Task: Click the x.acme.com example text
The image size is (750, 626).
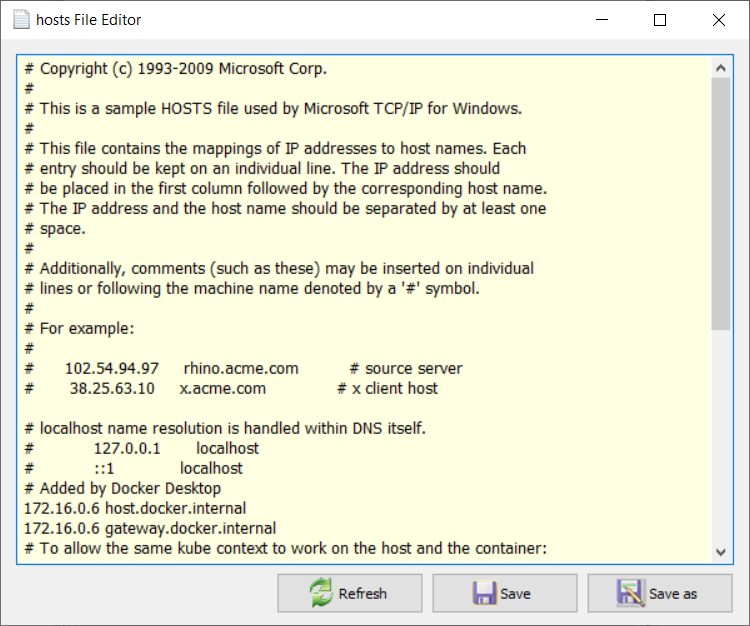Action: (x=223, y=388)
